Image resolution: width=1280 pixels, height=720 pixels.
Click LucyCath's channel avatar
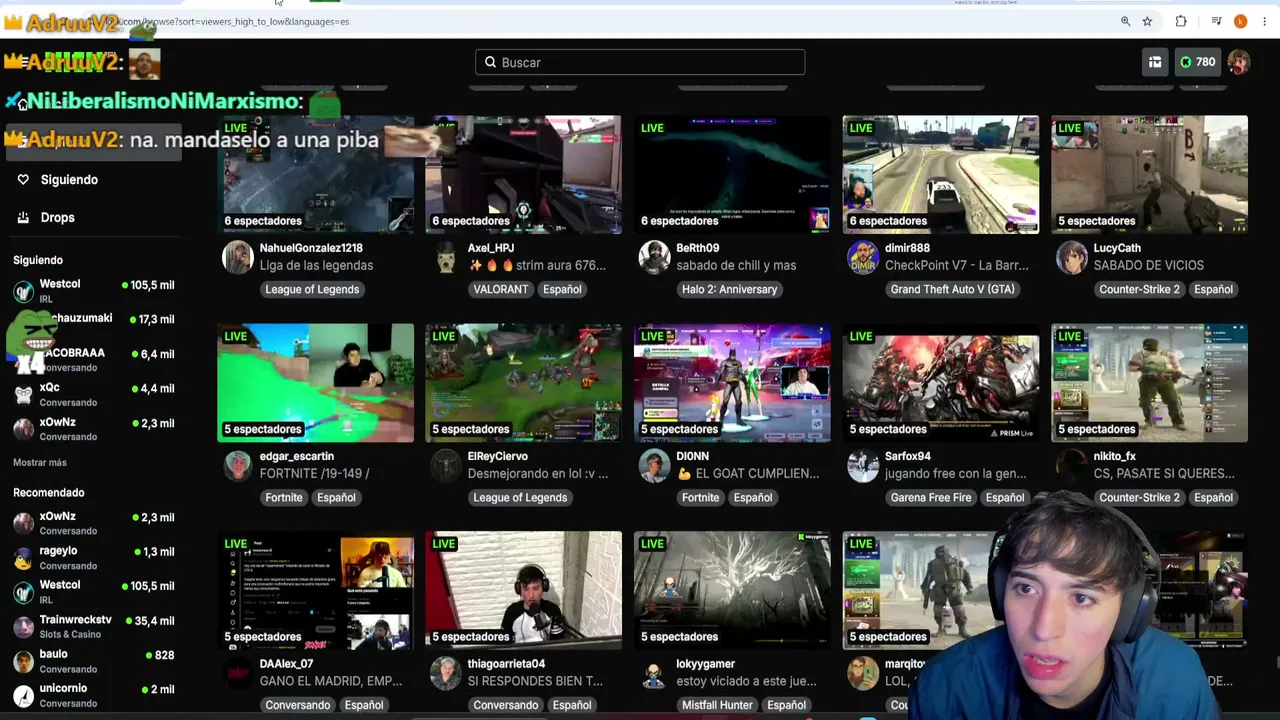pos(1072,257)
